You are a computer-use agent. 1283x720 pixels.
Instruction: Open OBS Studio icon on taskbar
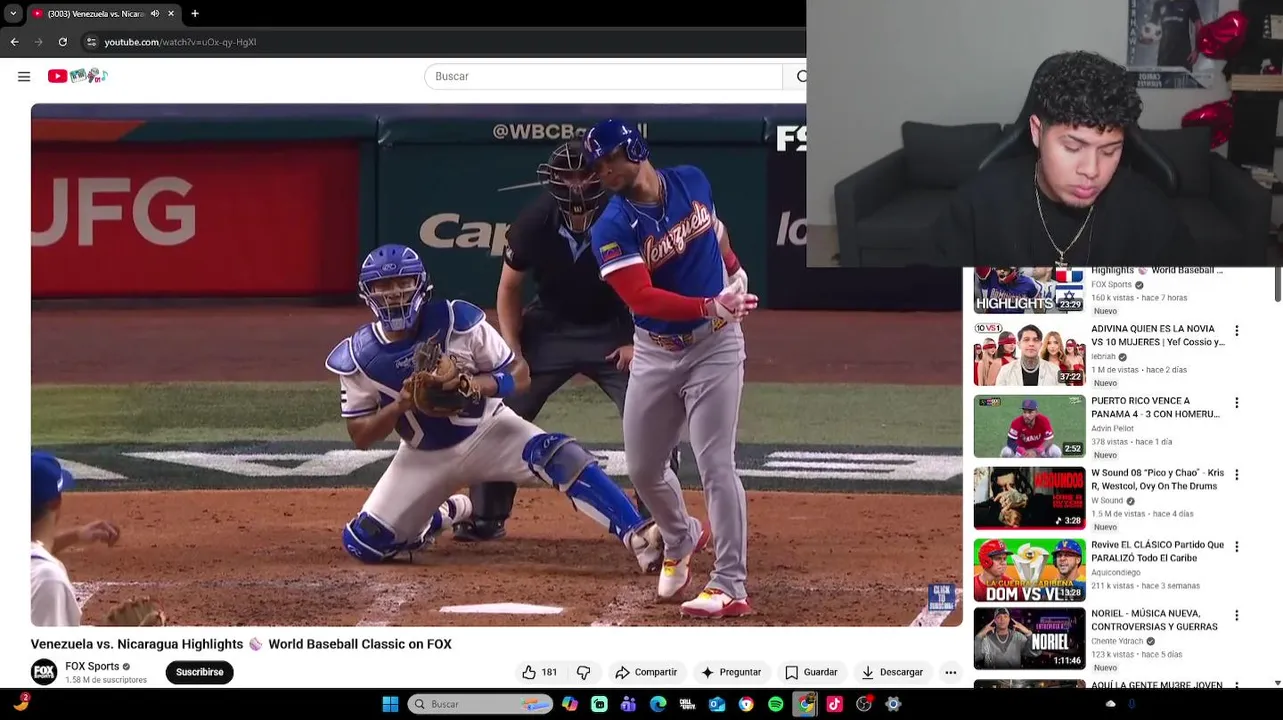tap(864, 704)
